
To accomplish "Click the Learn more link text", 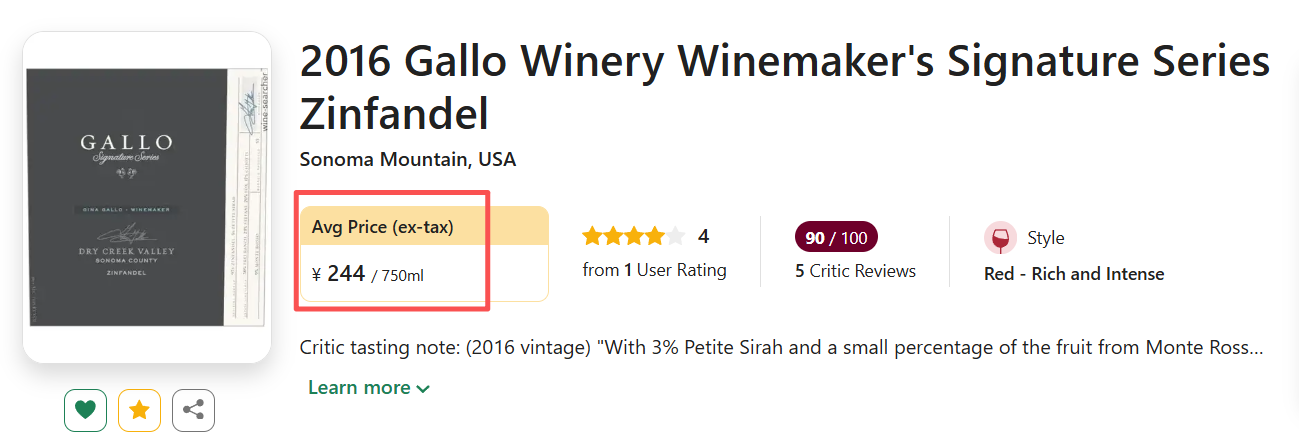I will [x=359, y=388].
